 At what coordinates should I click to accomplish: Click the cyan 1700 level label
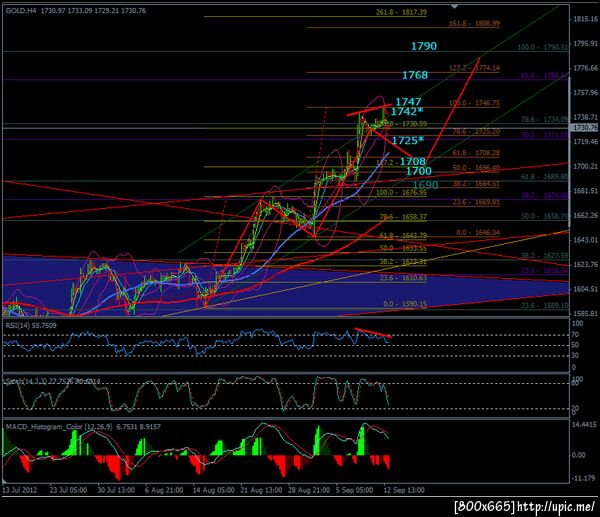click(x=419, y=171)
